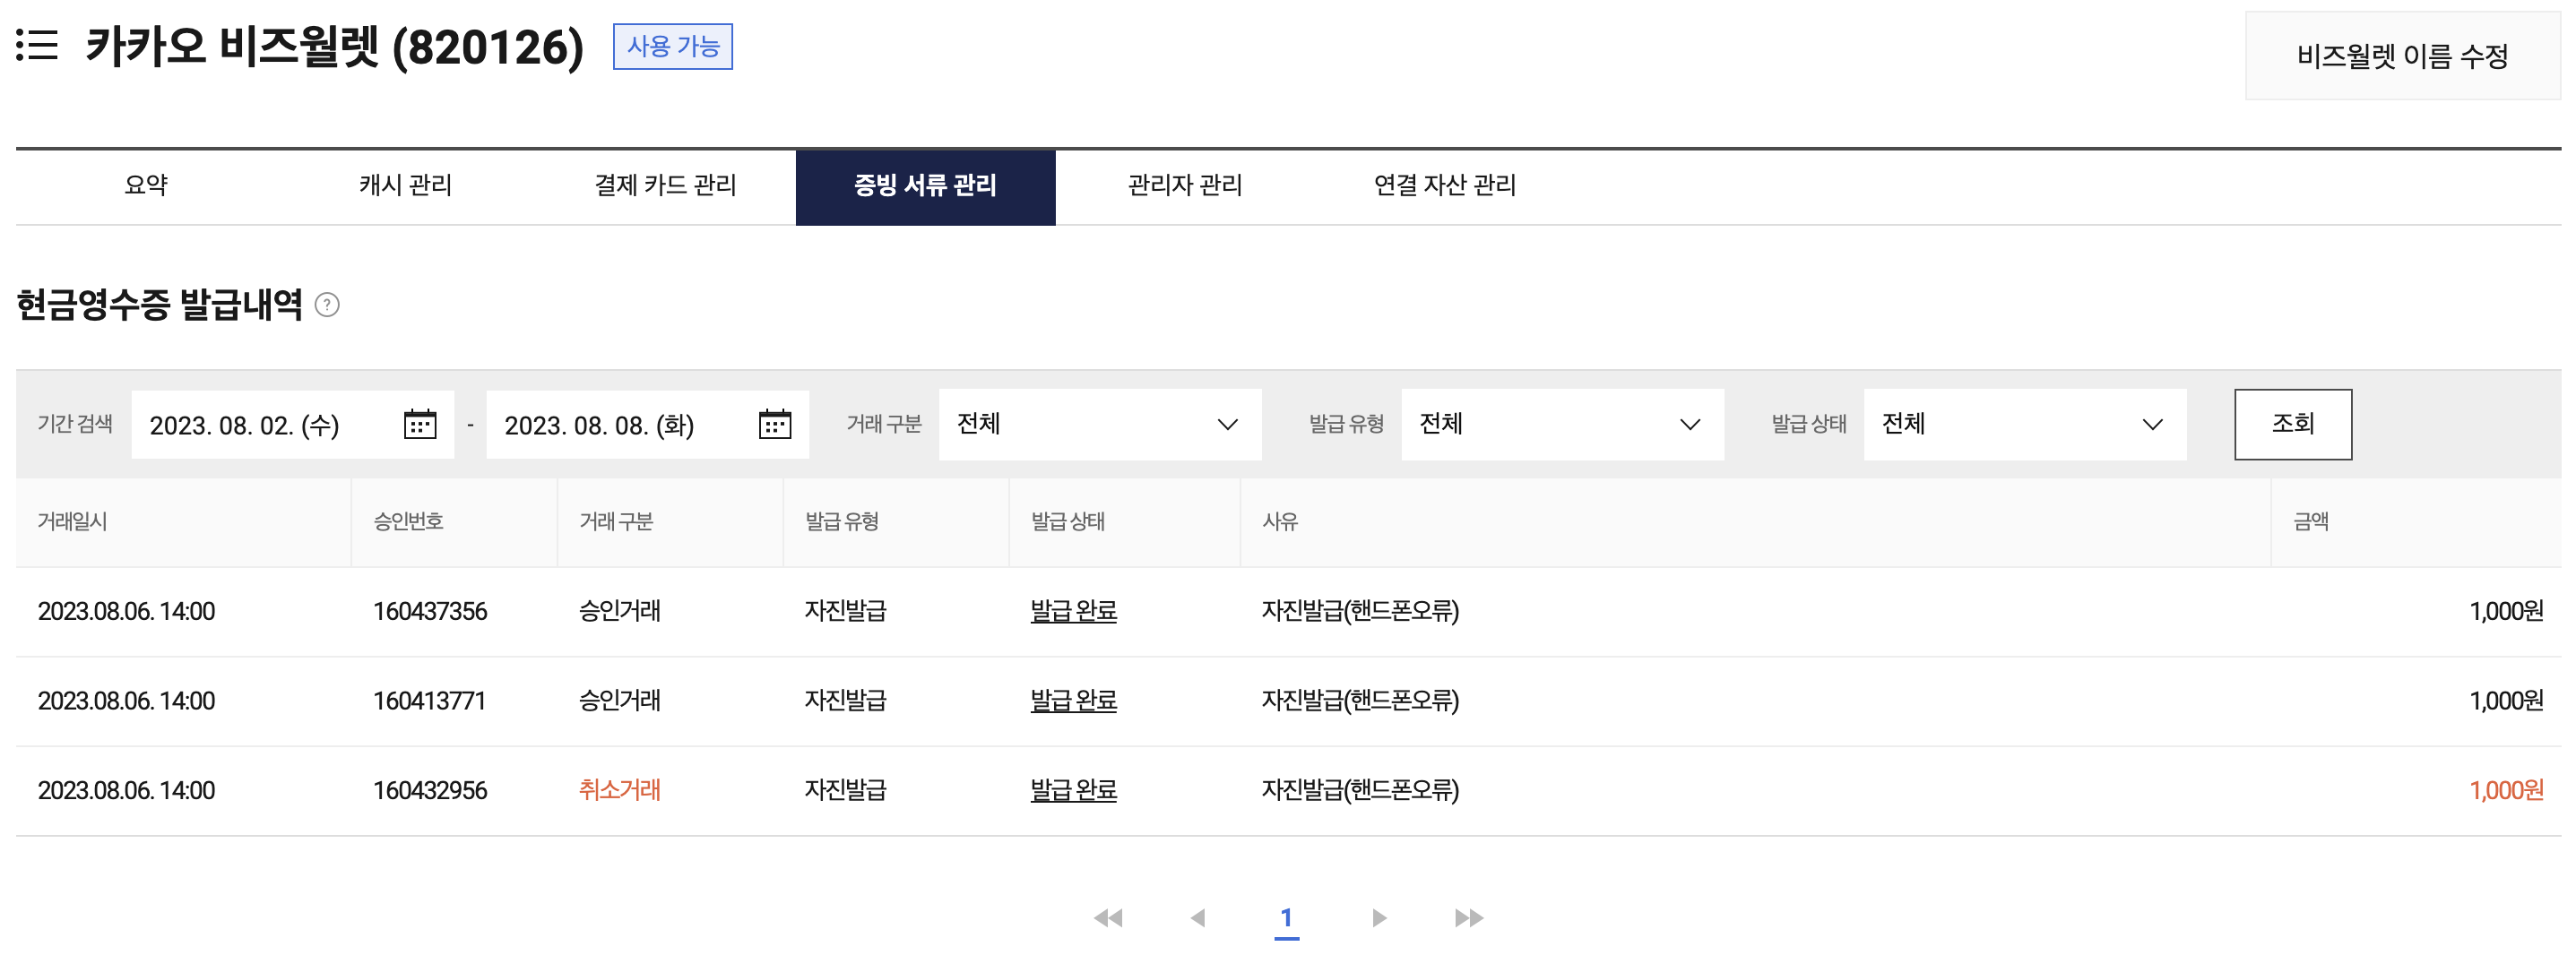
Task: Go to the first page of results
Action: (1107, 918)
